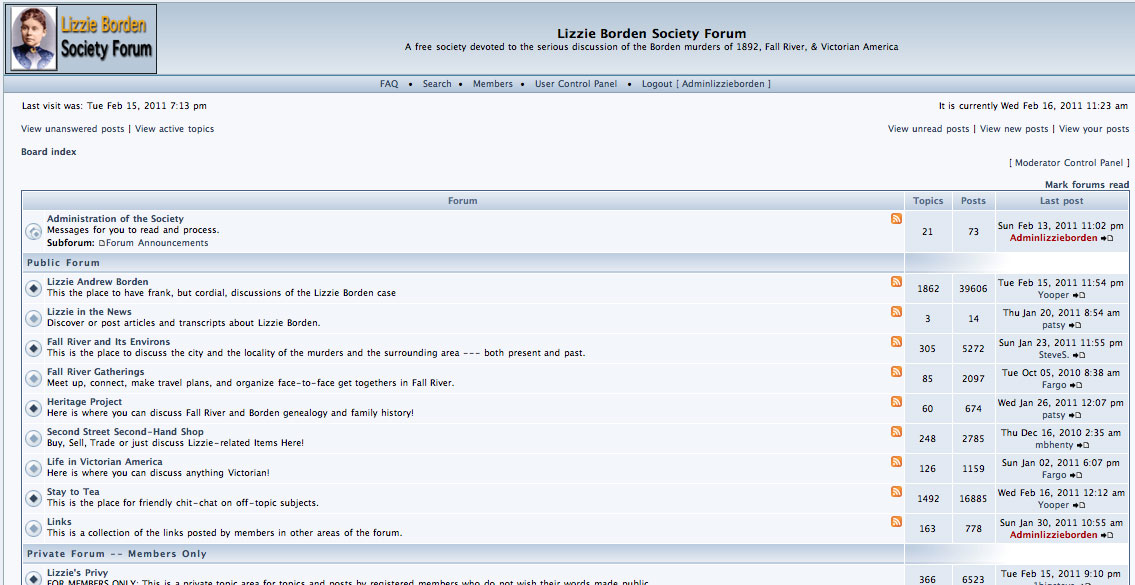
Task: Open Fargo profile in Fall River Gatherings row
Action: pos(1053,385)
